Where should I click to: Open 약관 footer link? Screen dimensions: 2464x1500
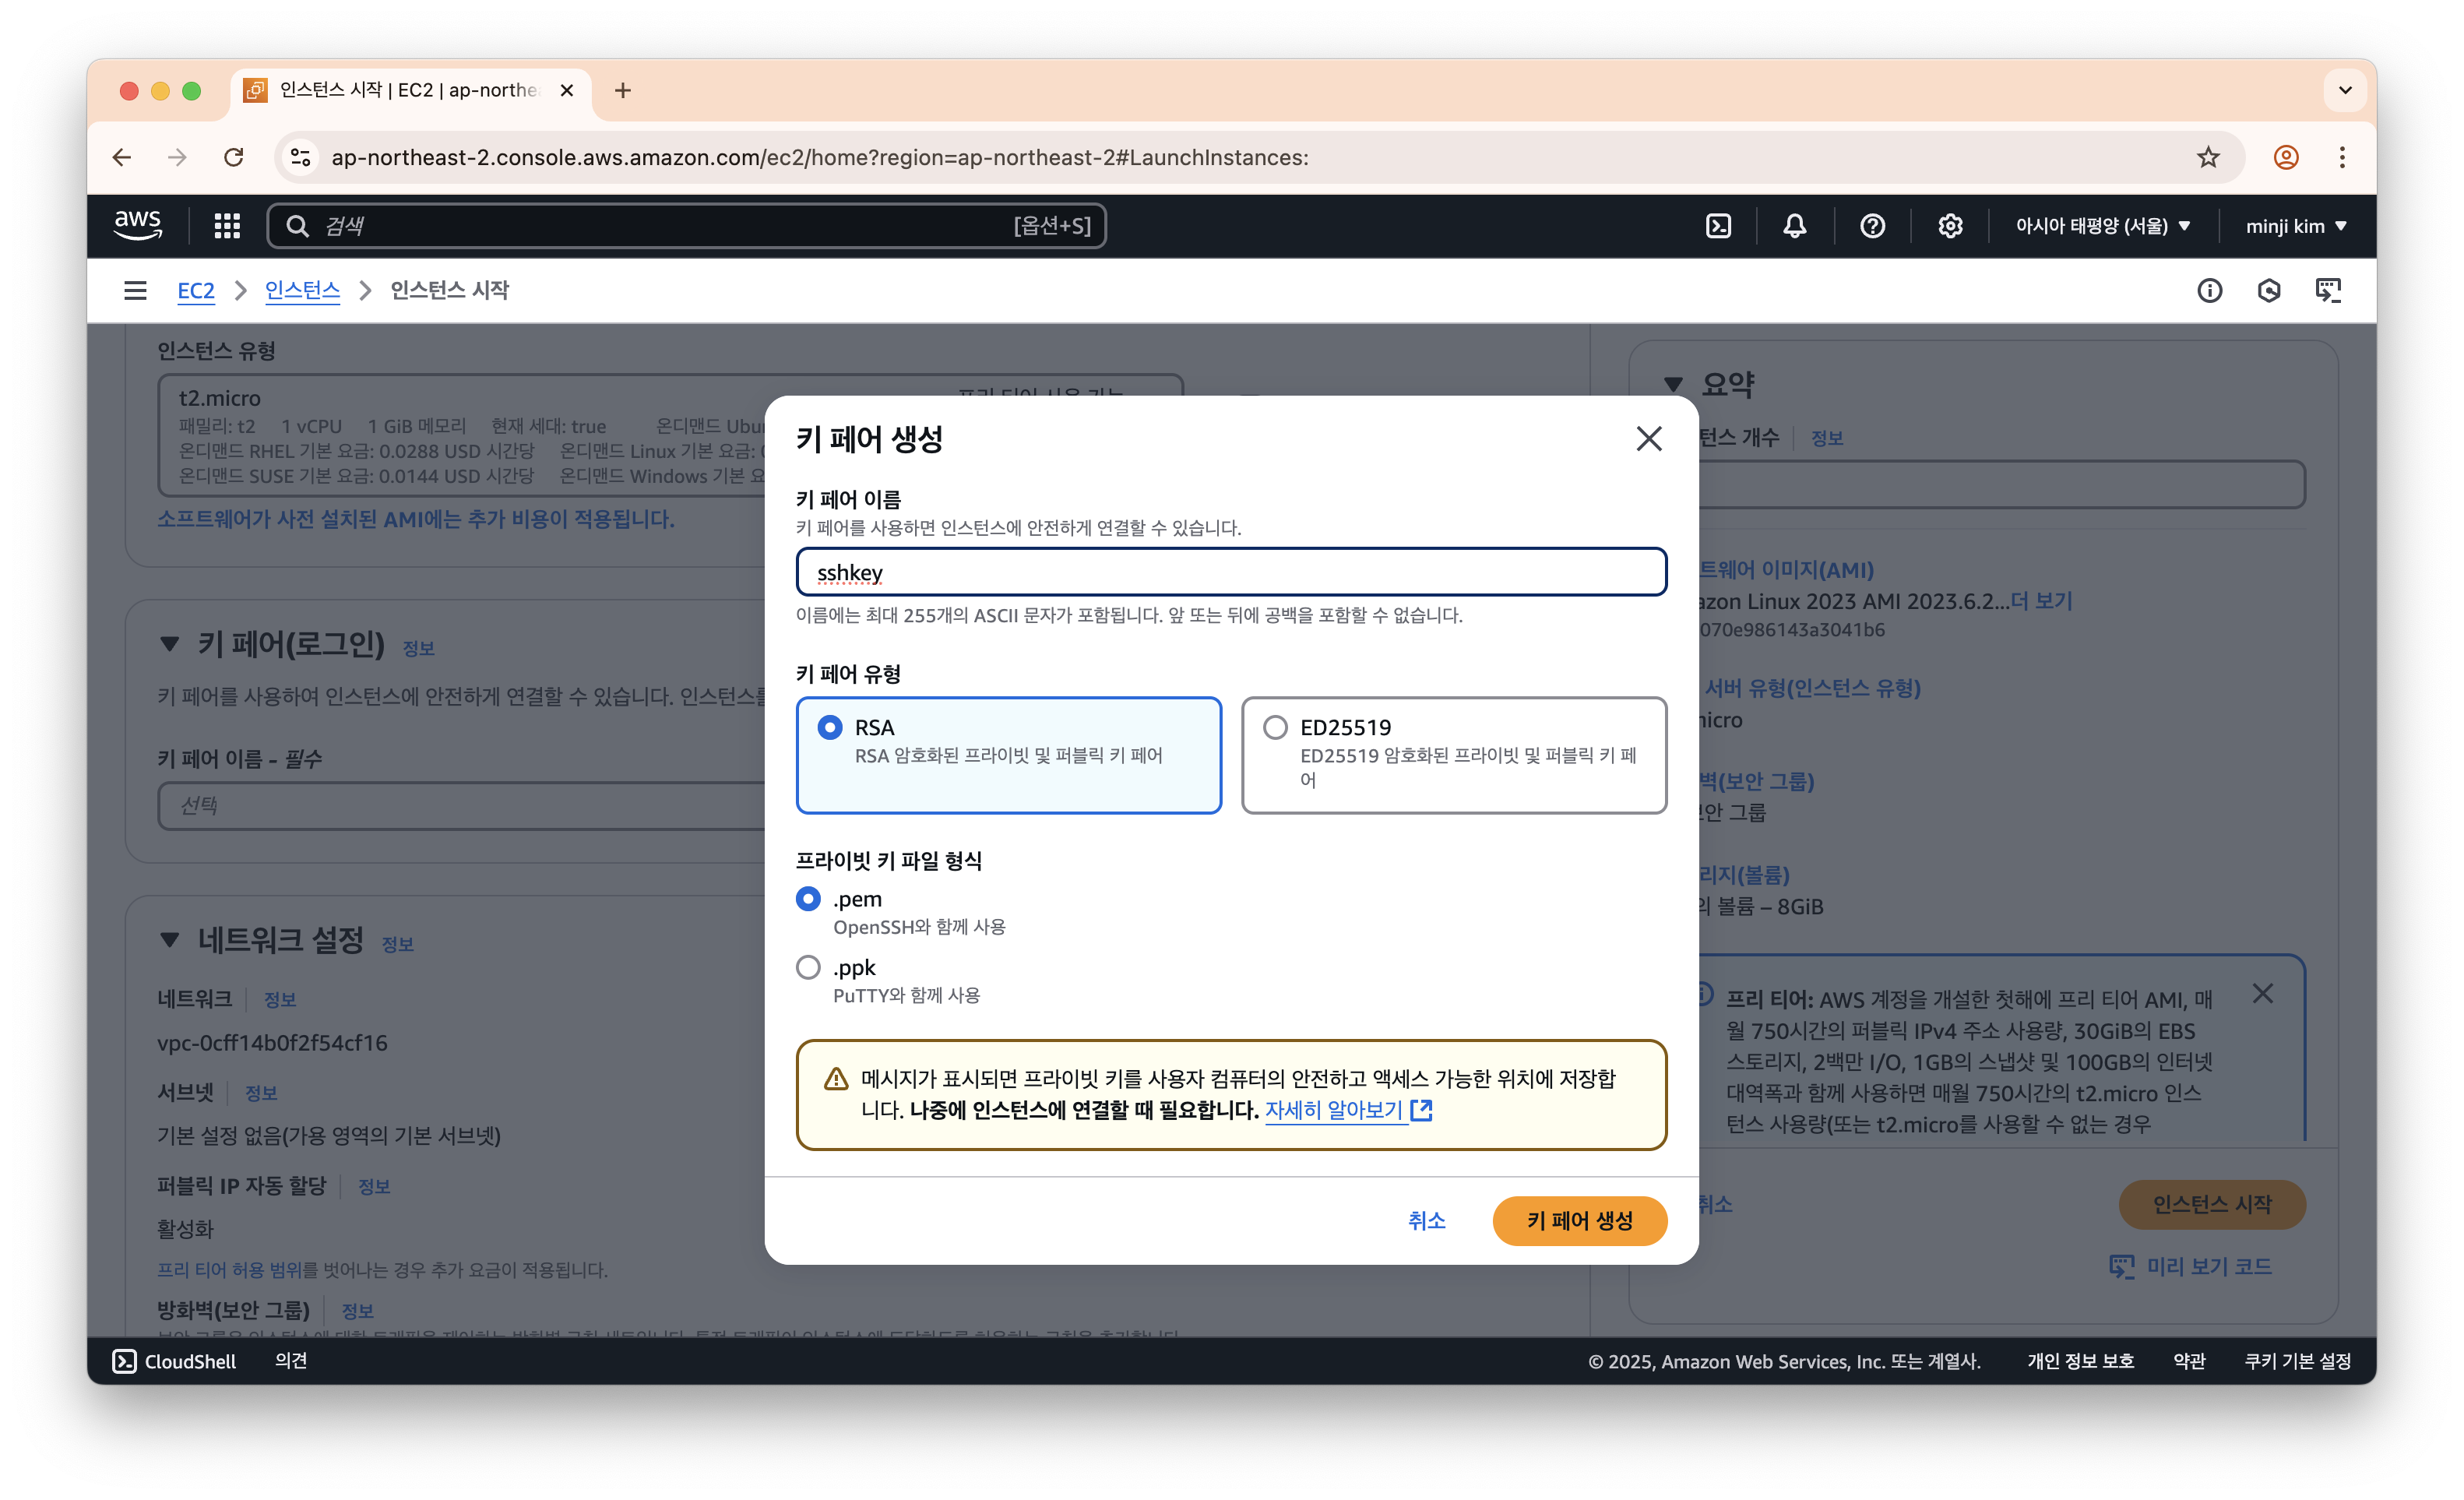[x=2189, y=1361]
